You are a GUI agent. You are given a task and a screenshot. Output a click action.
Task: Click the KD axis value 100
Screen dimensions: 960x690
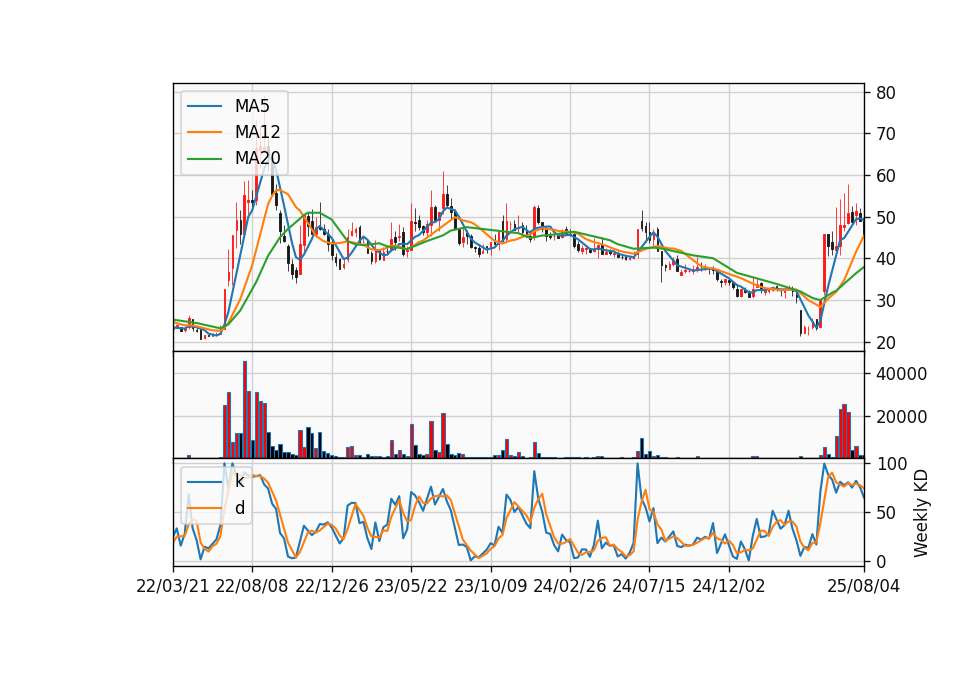[x=891, y=464]
